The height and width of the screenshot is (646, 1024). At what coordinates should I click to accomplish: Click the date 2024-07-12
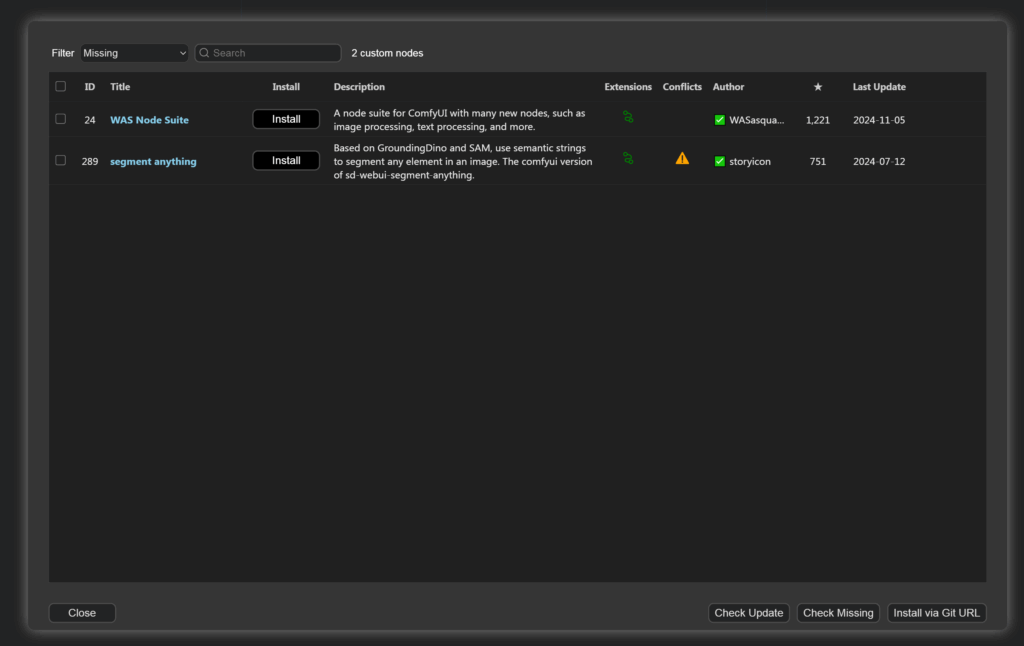(879, 161)
